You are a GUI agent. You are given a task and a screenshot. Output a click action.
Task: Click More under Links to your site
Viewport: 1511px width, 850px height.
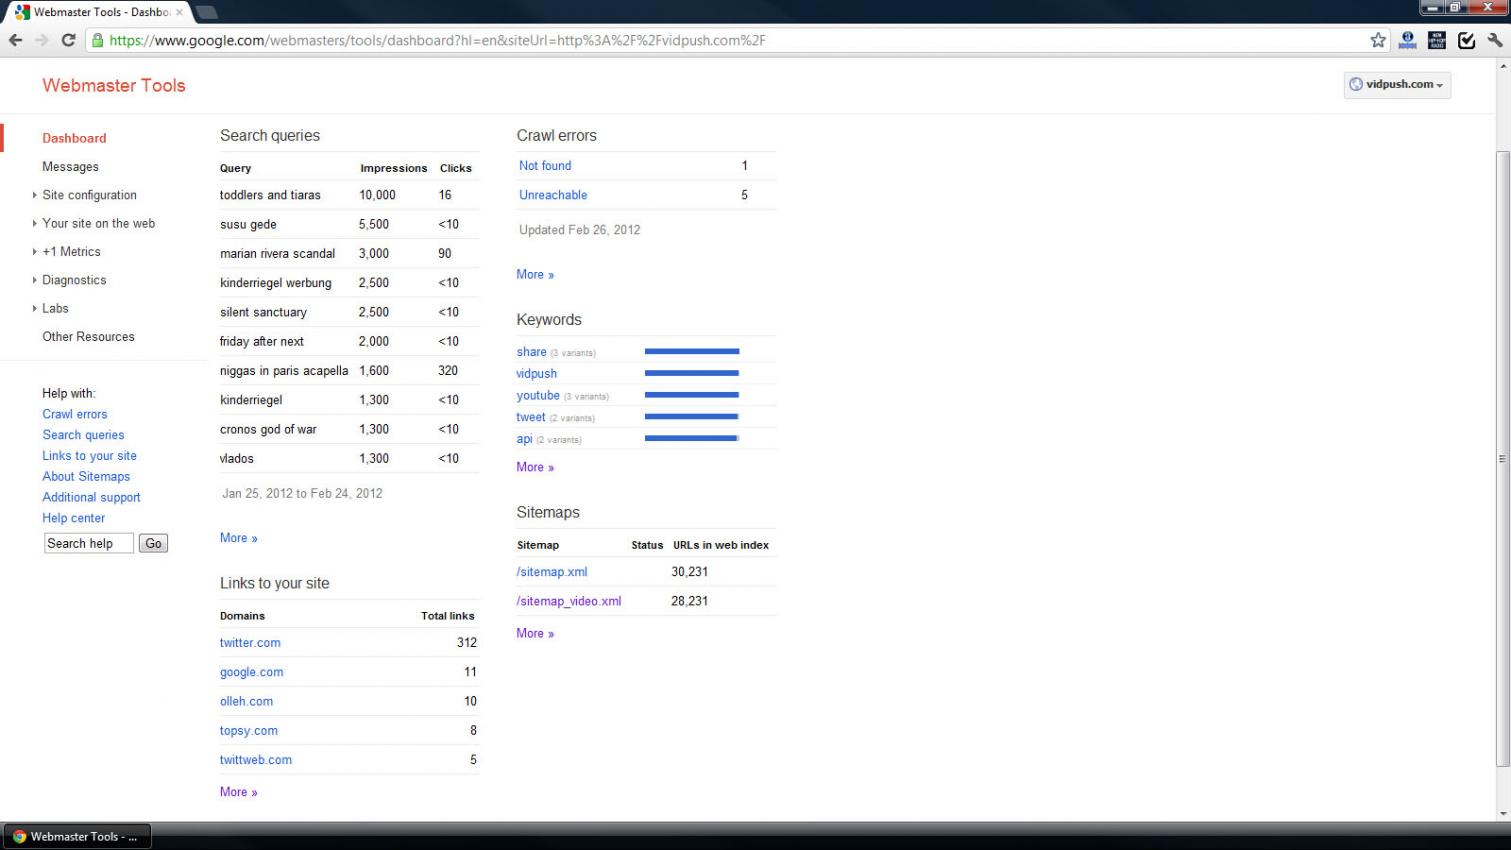pos(239,792)
